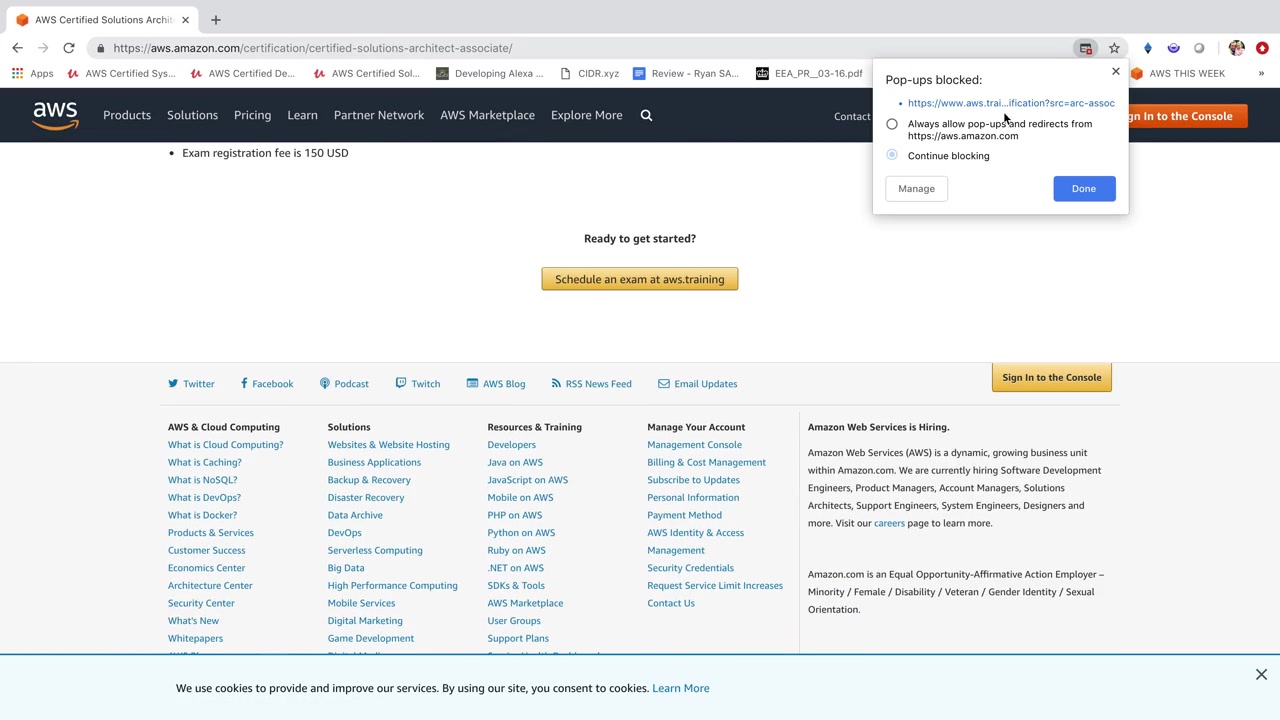
Task: Open the Partner Network menu
Action: 379,115
